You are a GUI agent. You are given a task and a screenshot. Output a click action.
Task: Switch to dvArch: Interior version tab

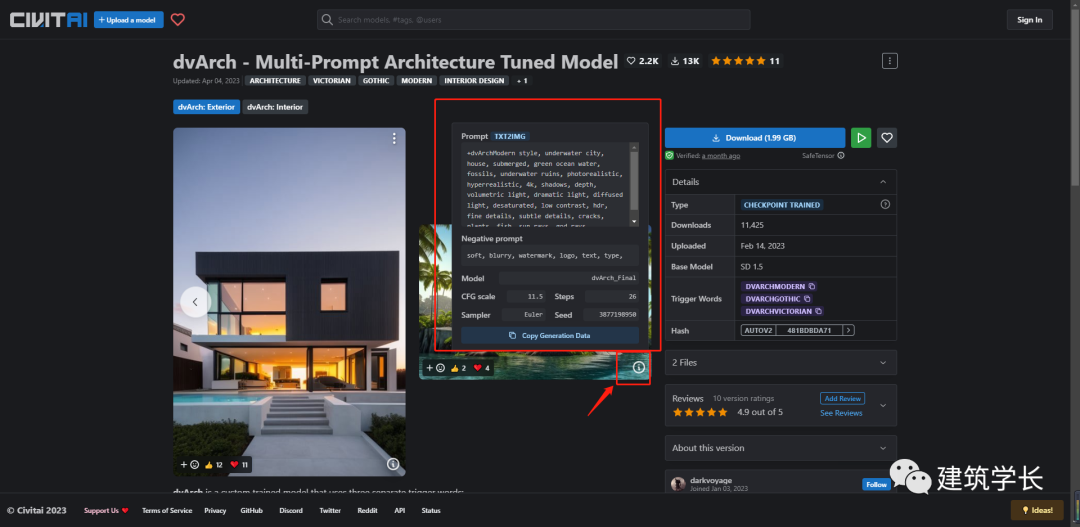(275, 107)
